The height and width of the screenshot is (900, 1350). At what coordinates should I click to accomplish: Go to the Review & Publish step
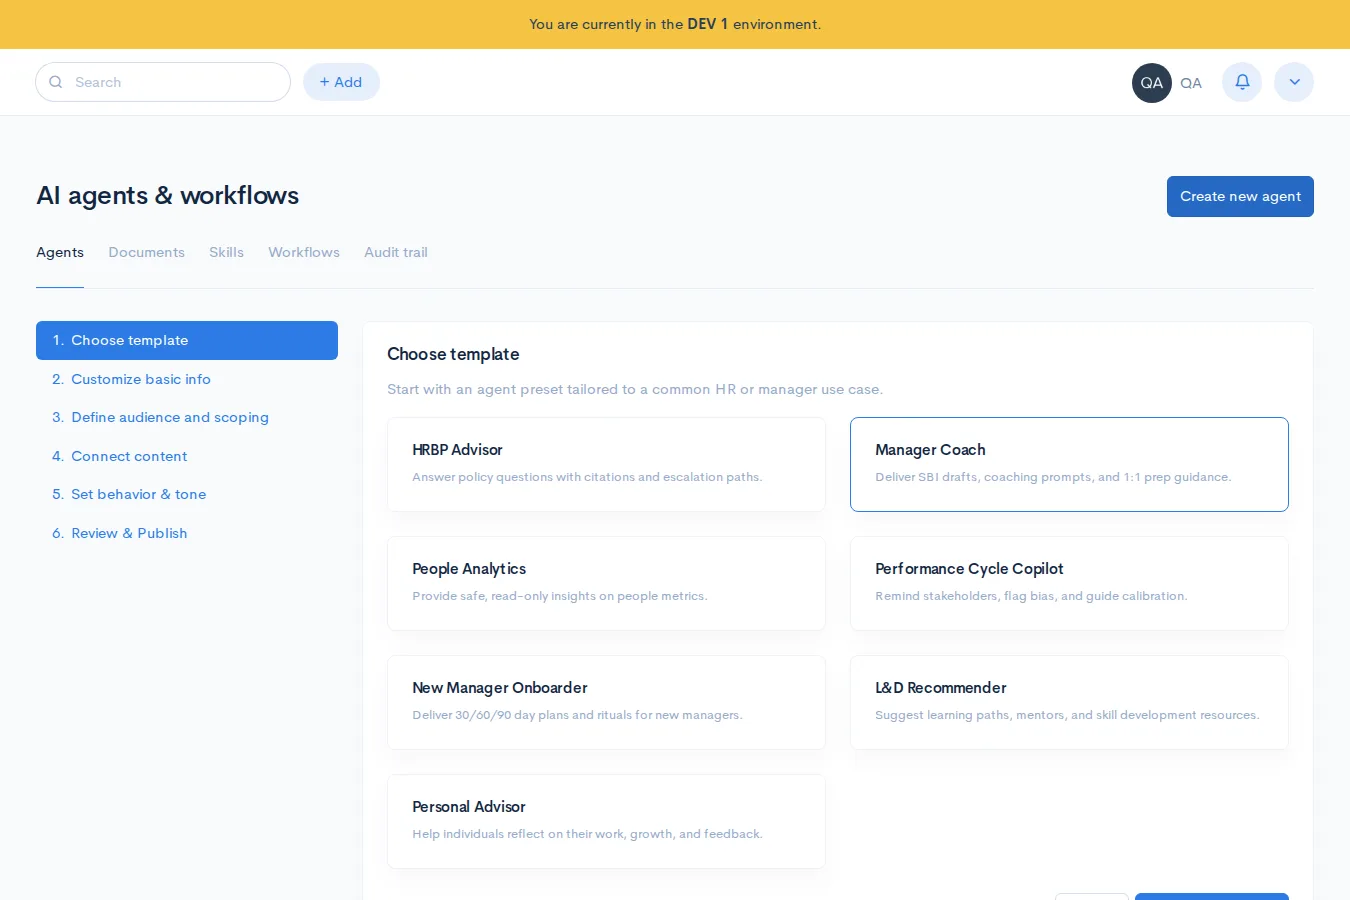(129, 533)
